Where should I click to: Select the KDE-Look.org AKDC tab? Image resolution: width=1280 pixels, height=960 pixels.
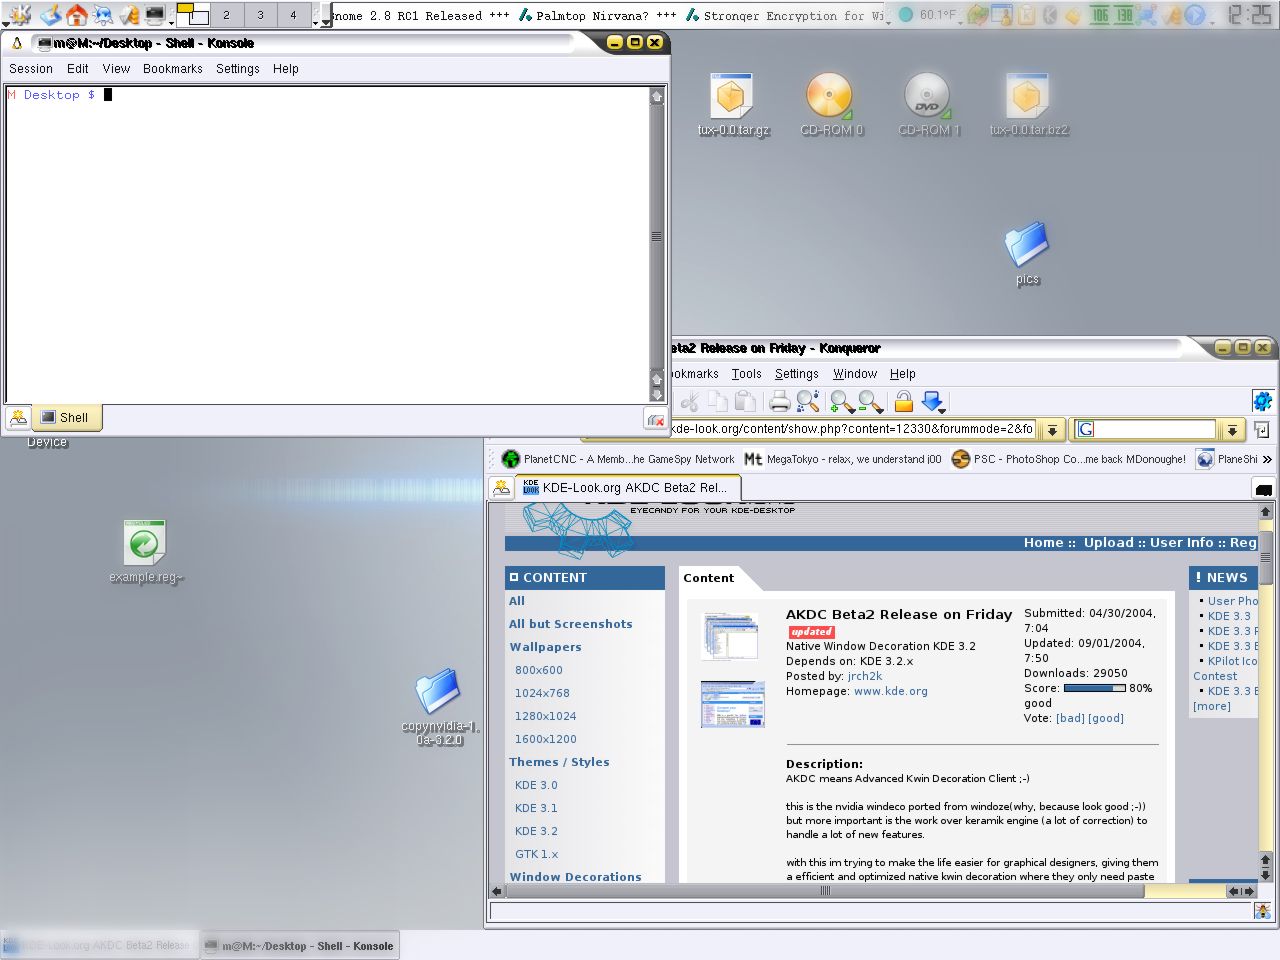pos(629,487)
